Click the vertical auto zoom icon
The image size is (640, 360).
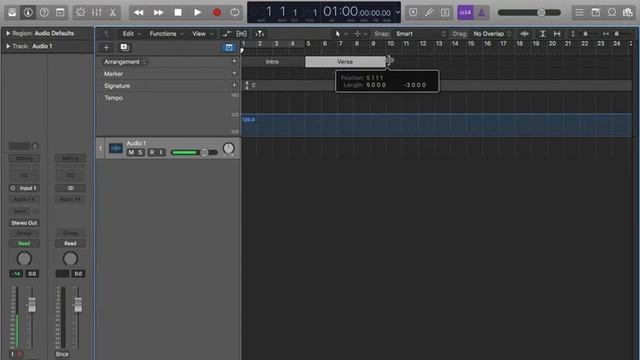(542, 34)
